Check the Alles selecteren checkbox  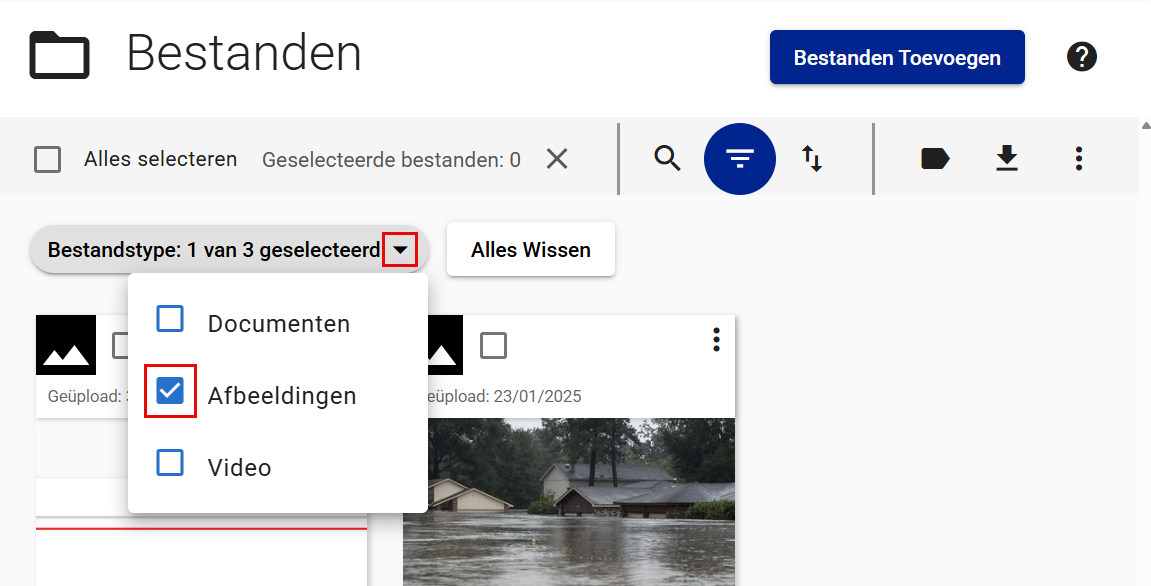tap(47, 159)
